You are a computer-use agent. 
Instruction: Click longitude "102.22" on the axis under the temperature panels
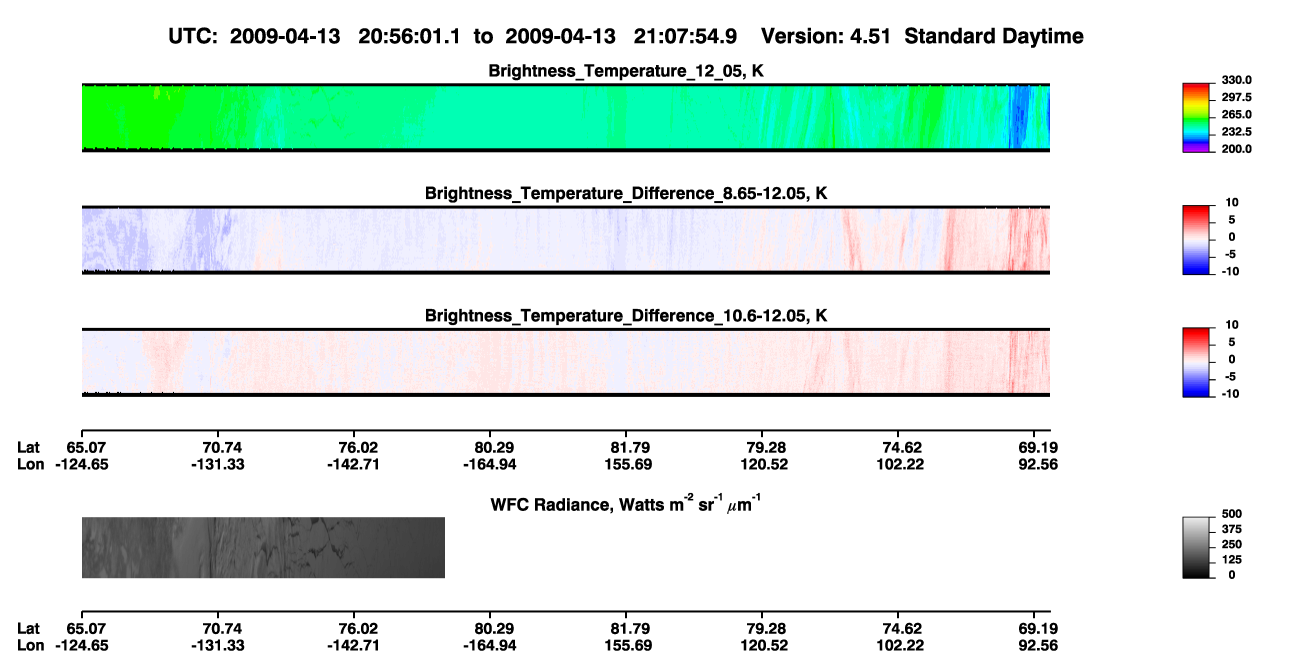click(x=899, y=464)
